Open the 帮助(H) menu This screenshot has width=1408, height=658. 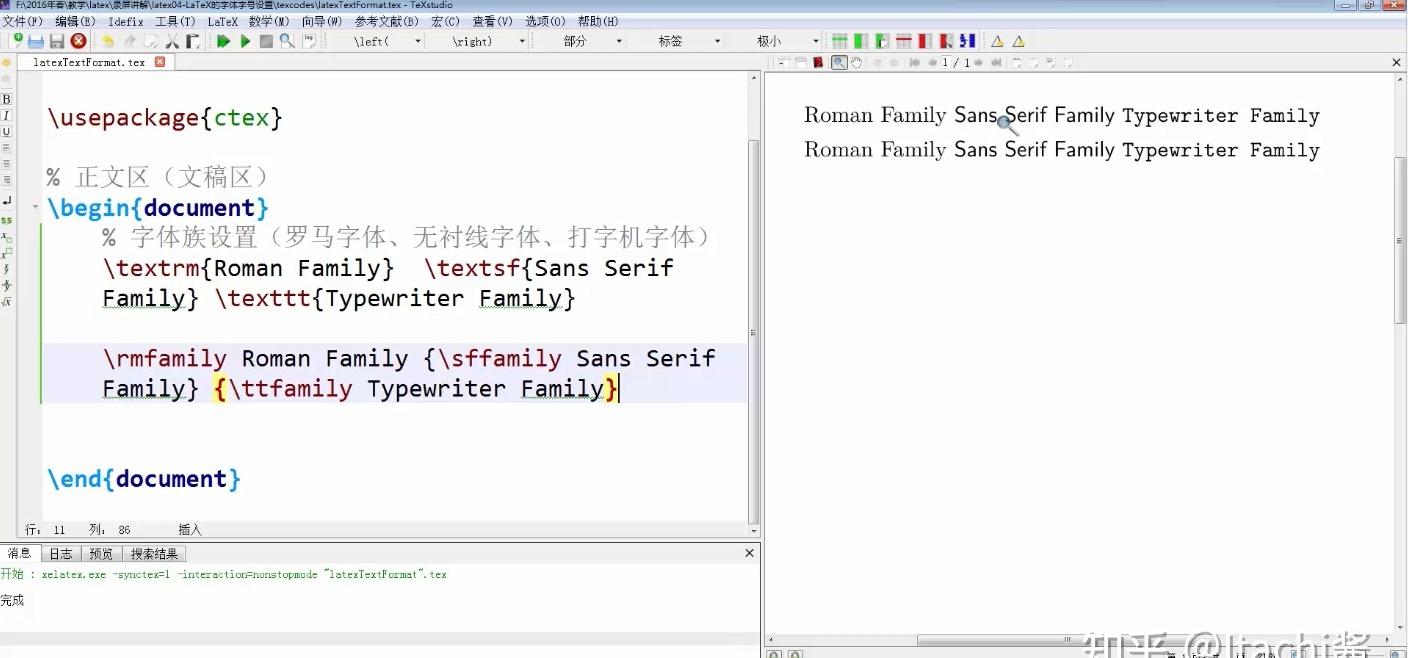pyautogui.click(x=598, y=21)
